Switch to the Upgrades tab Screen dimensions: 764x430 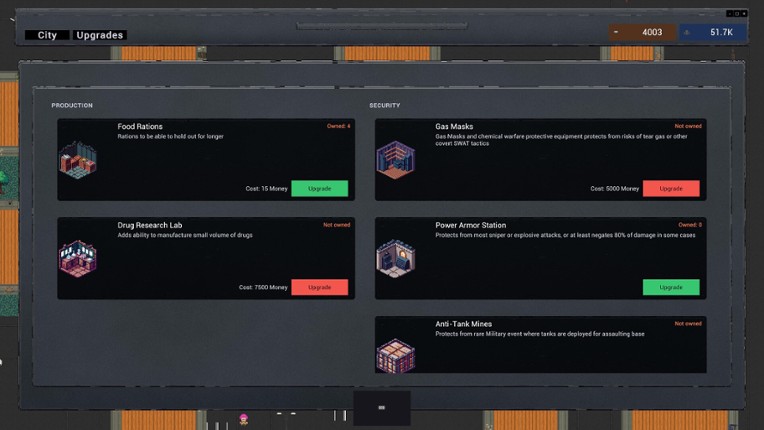tap(100, 35)
